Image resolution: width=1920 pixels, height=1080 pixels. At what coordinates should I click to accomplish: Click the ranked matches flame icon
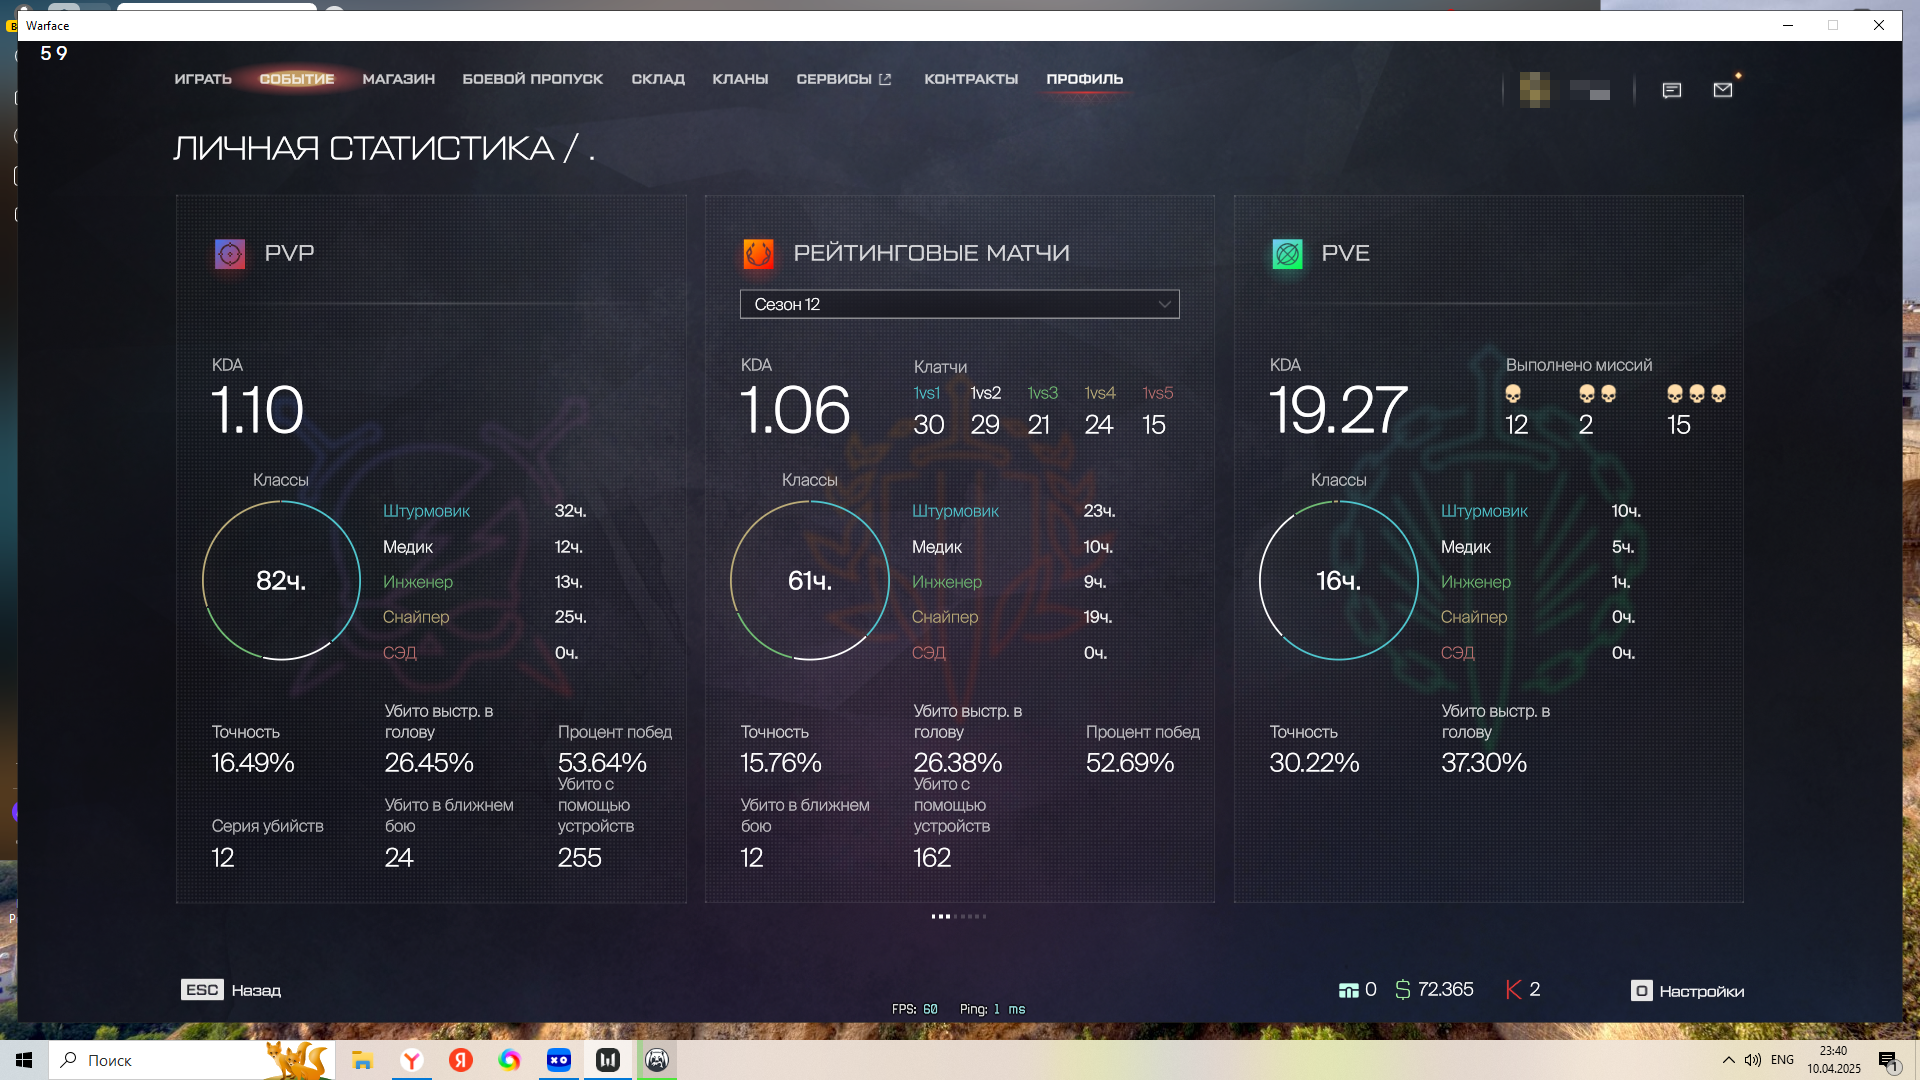tap(758, 254)
